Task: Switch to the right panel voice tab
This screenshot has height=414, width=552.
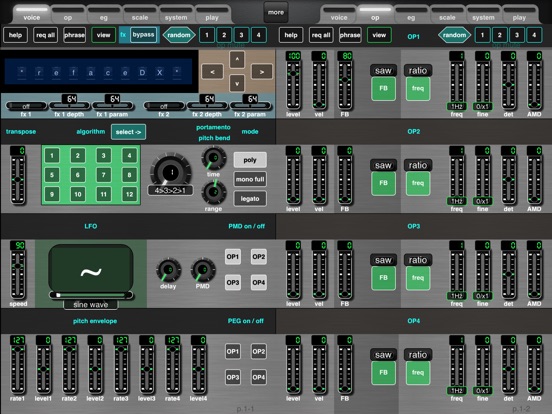Action: coord(339,15)
